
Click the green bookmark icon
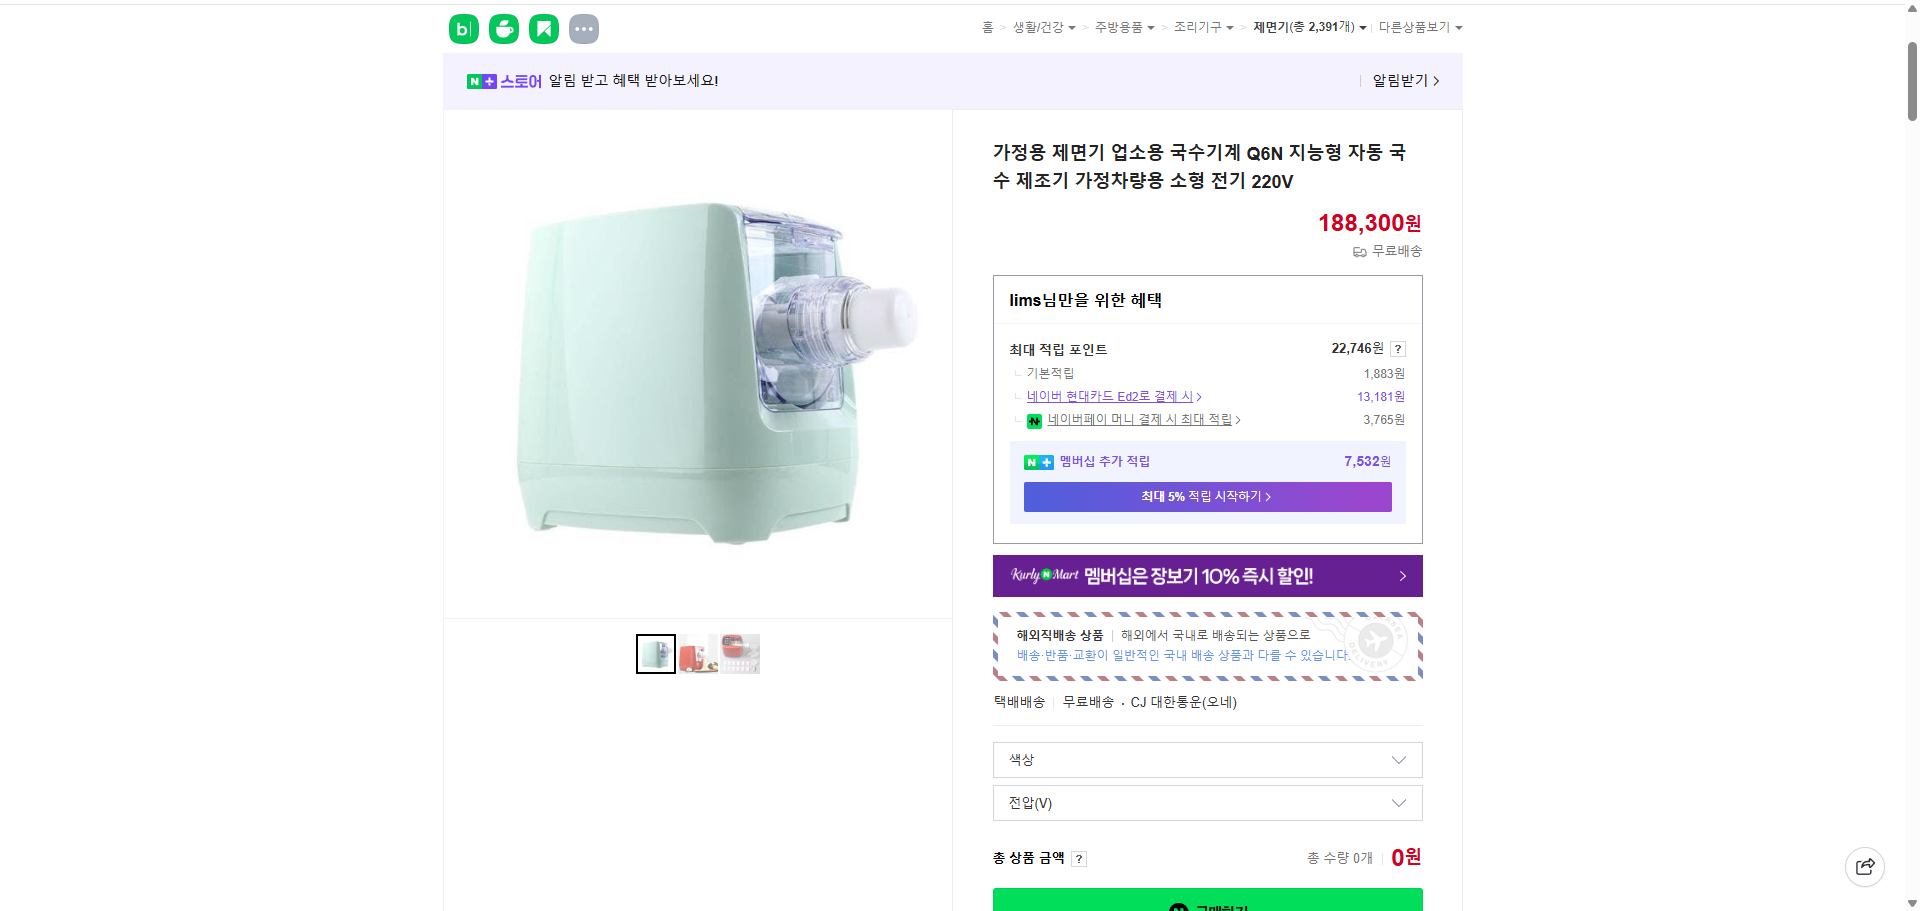pyautogui.click(x=543, y=28)
